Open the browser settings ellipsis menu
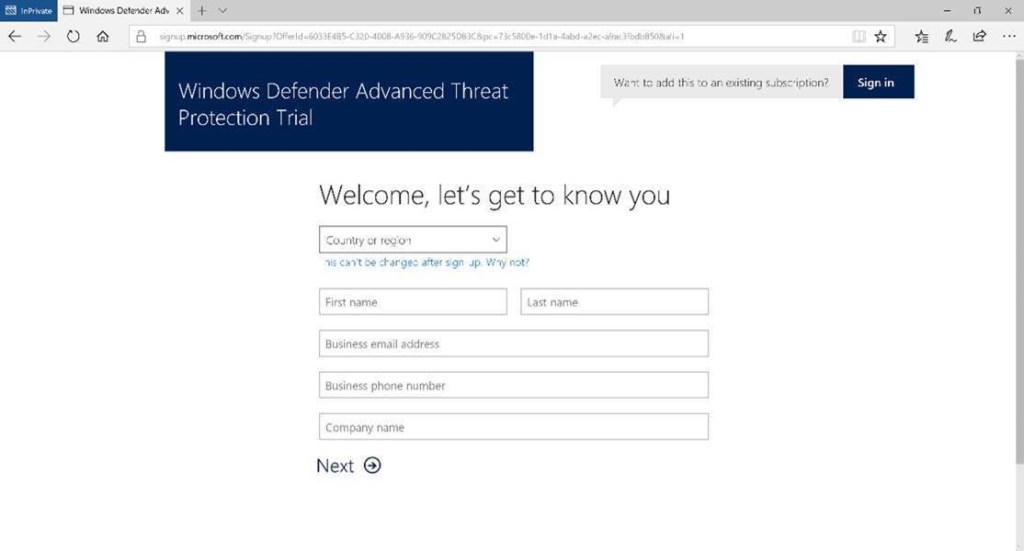 pos(1009,37)
